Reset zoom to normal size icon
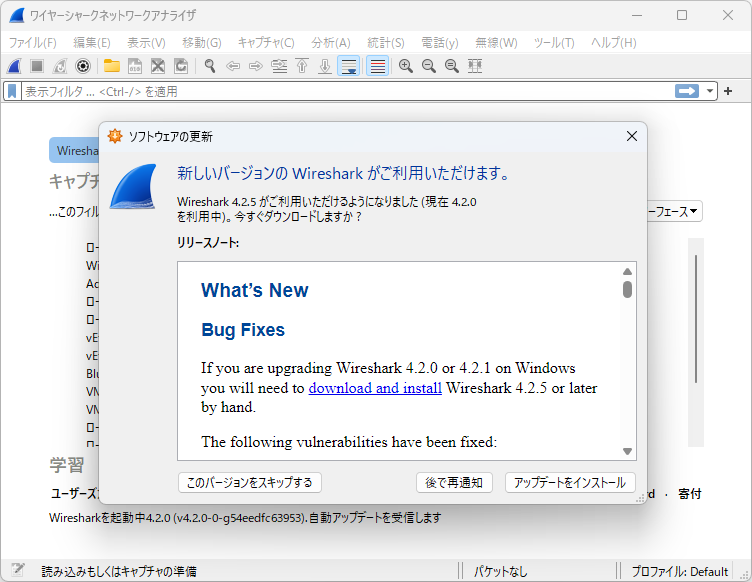Viewport: 752px width, 582px height. (452, 66)
